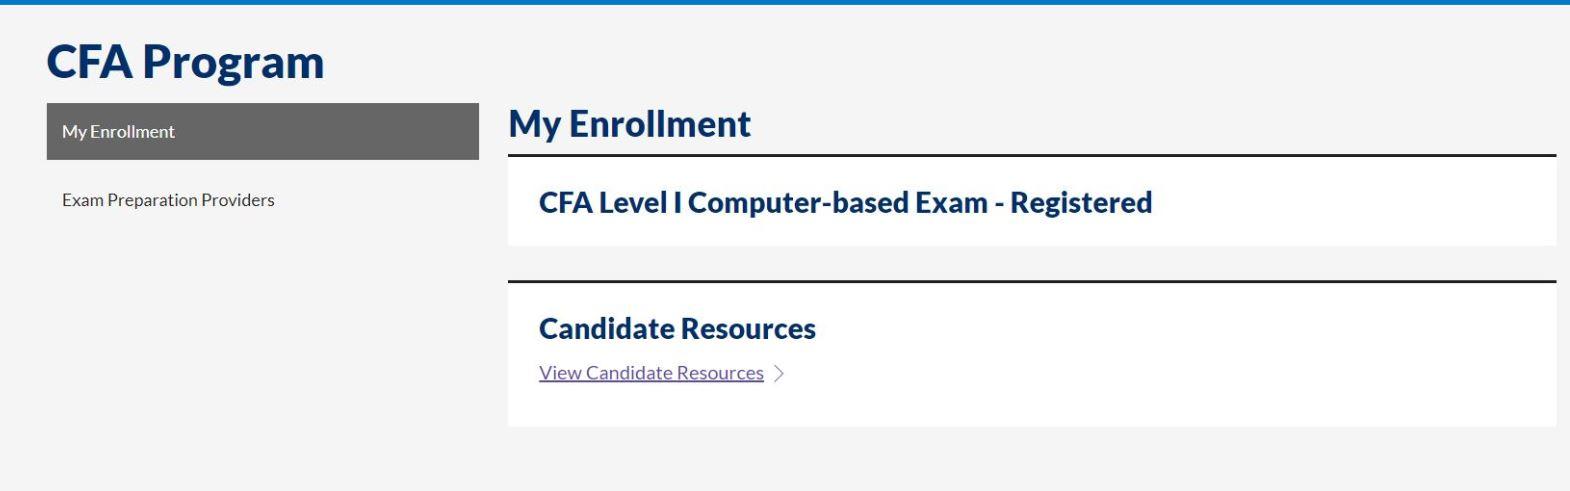Open the View Candidate Resources link
The image size is (1570, 491).
point(651,373)
